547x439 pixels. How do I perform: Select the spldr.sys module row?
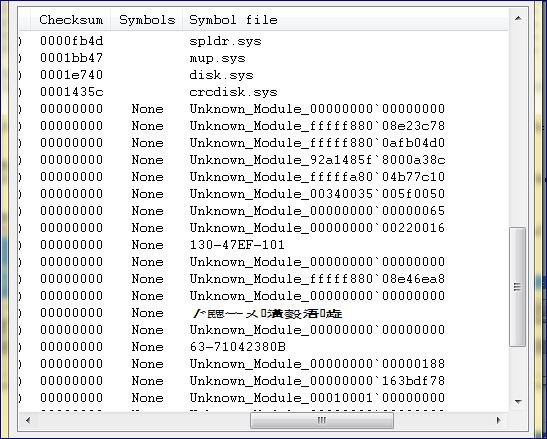click(263, 41)
